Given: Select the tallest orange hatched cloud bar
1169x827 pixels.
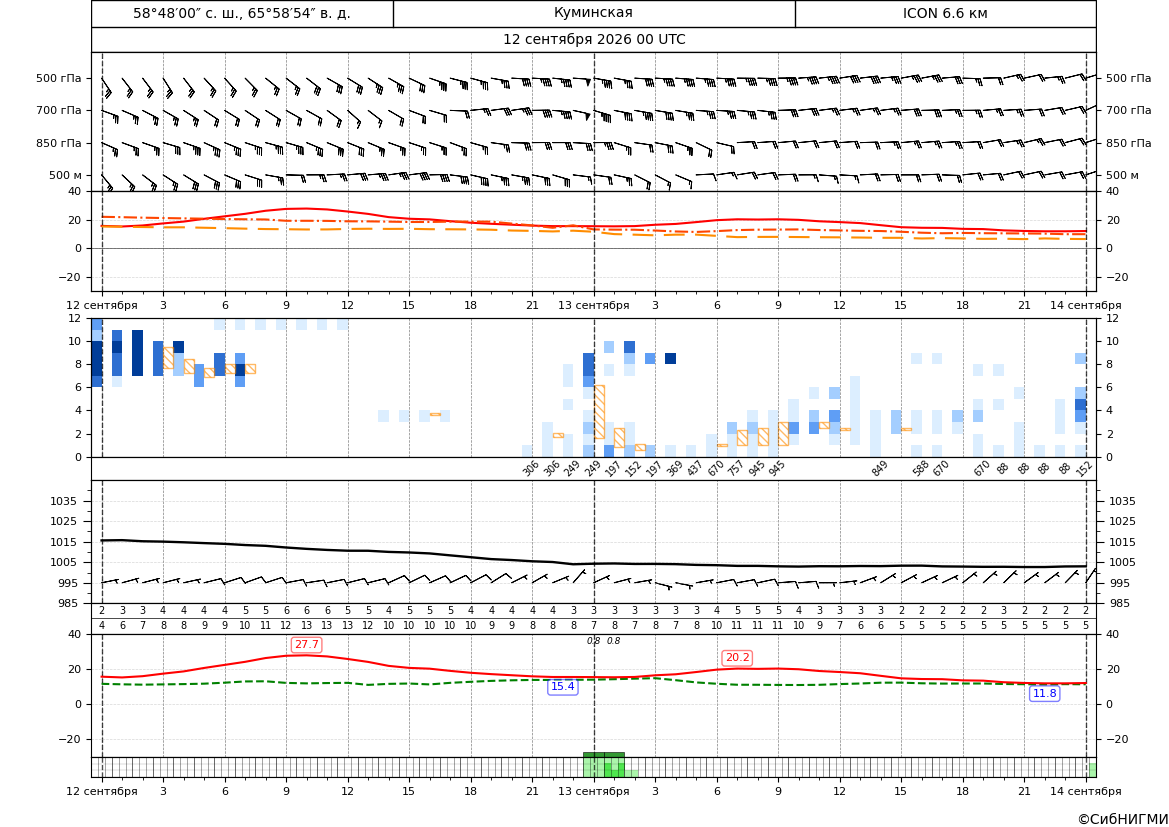Looking at the screenshot, I should point(599,412).
